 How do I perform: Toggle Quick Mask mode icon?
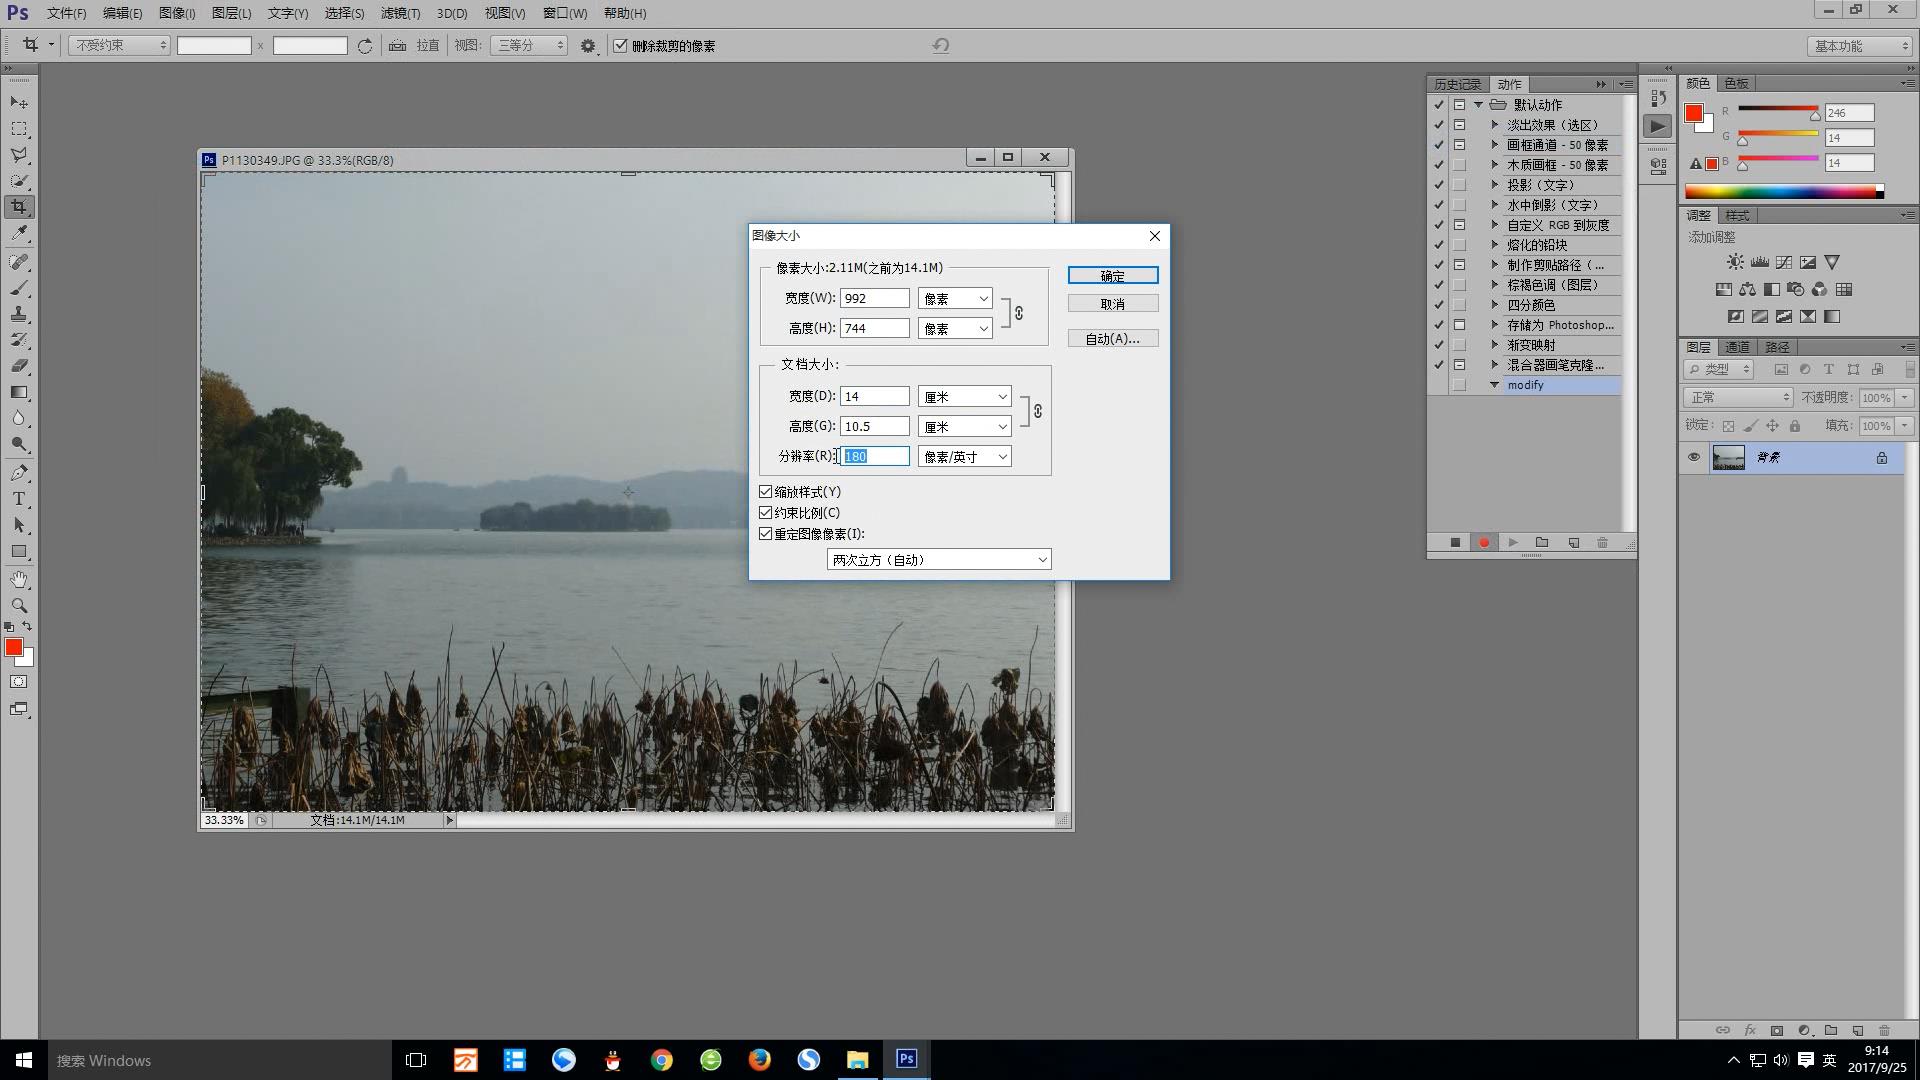click(19, 682)
